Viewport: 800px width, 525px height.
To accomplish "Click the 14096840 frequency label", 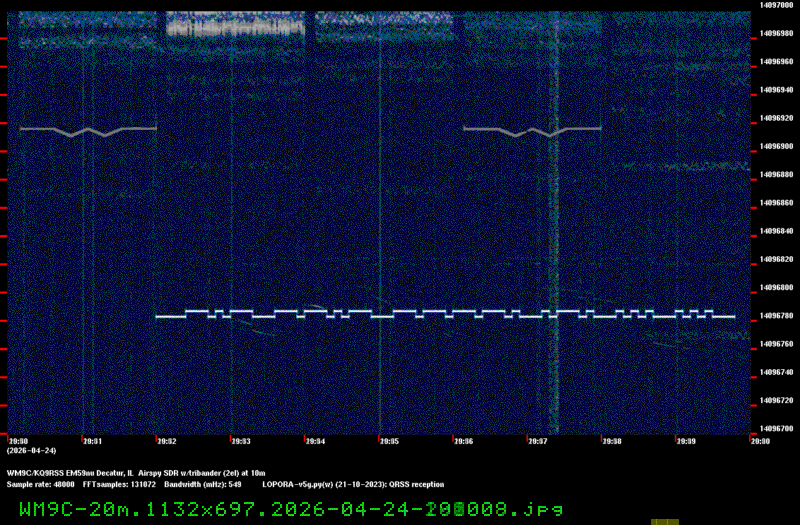I will (x=777, y=231).
